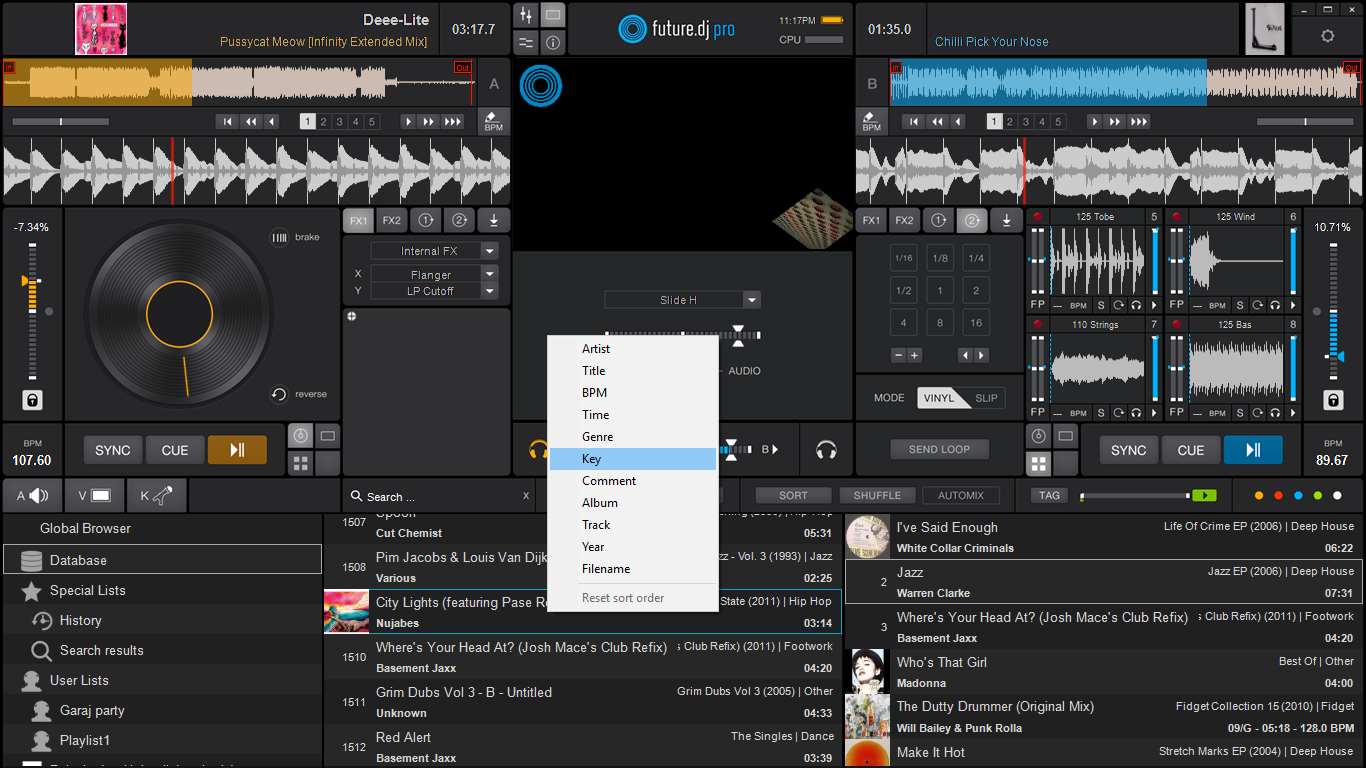Click the A speaker audio tab icon
This screenshot has height=768, width=1366.
tap(33, 495)
